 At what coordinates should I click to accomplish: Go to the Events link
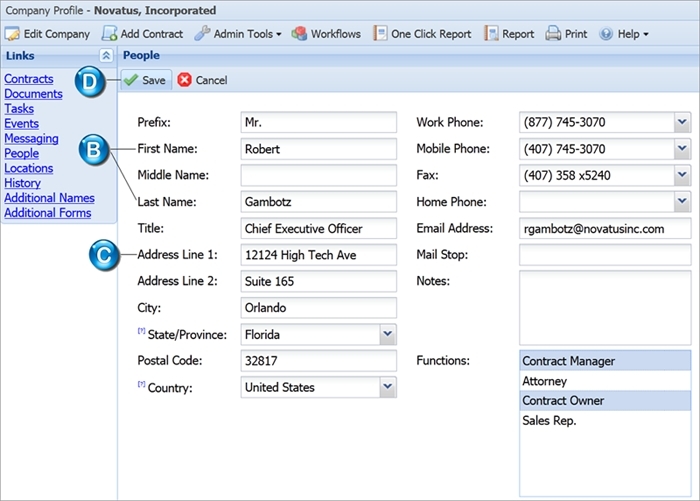pos(21,123)
